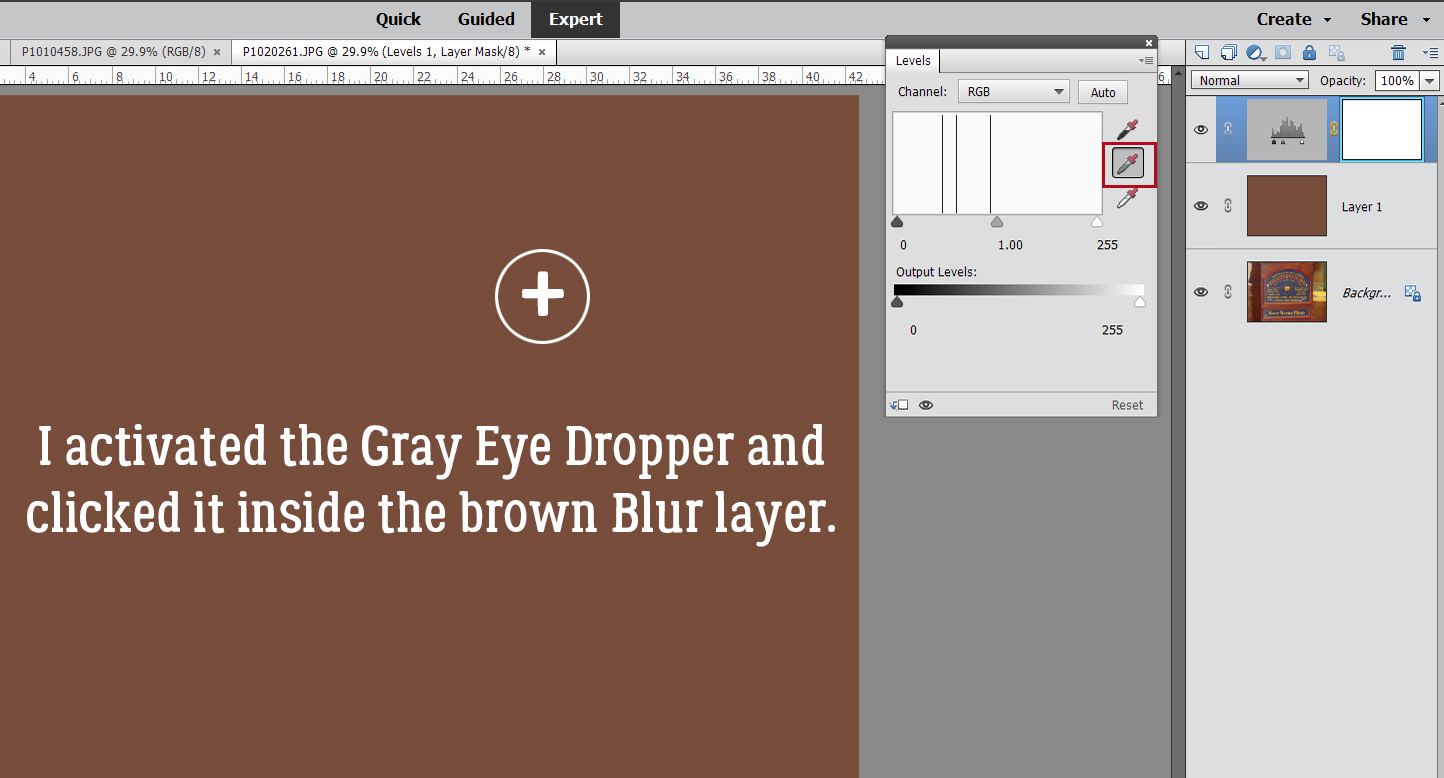Close the Levels panel
This screenshot has width=1444, height=778.
point(1149,42)
